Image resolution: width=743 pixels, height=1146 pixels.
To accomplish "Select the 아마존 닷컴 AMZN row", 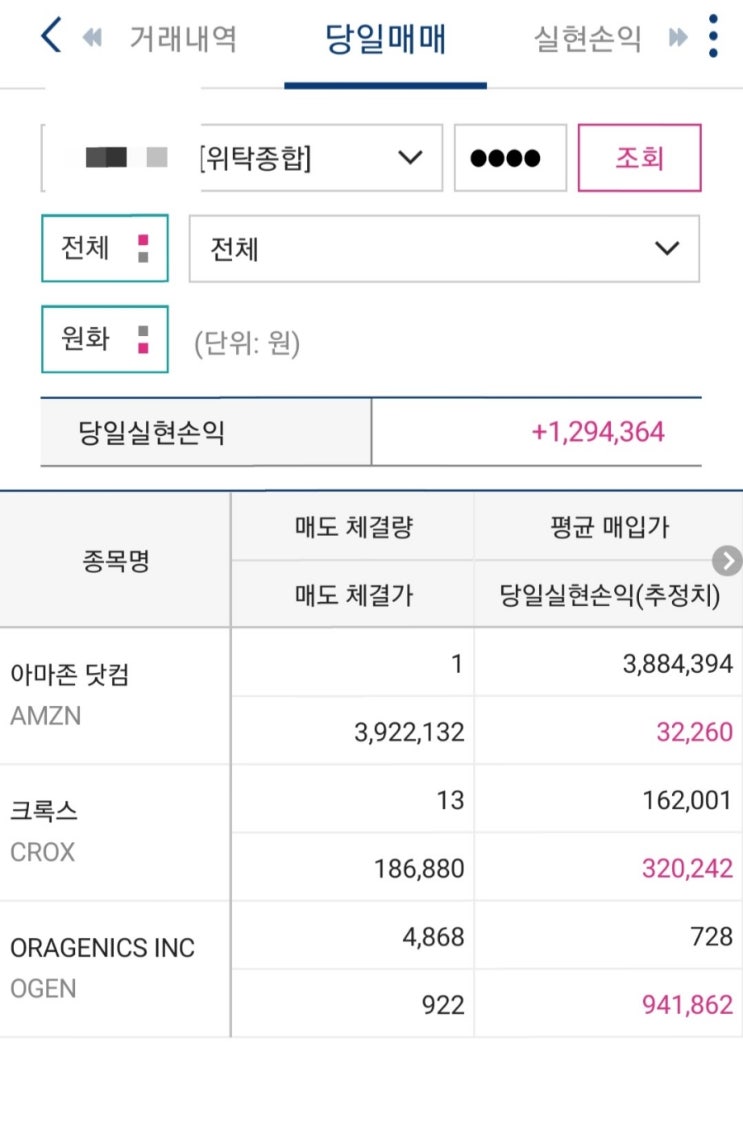I will [114, 696].
